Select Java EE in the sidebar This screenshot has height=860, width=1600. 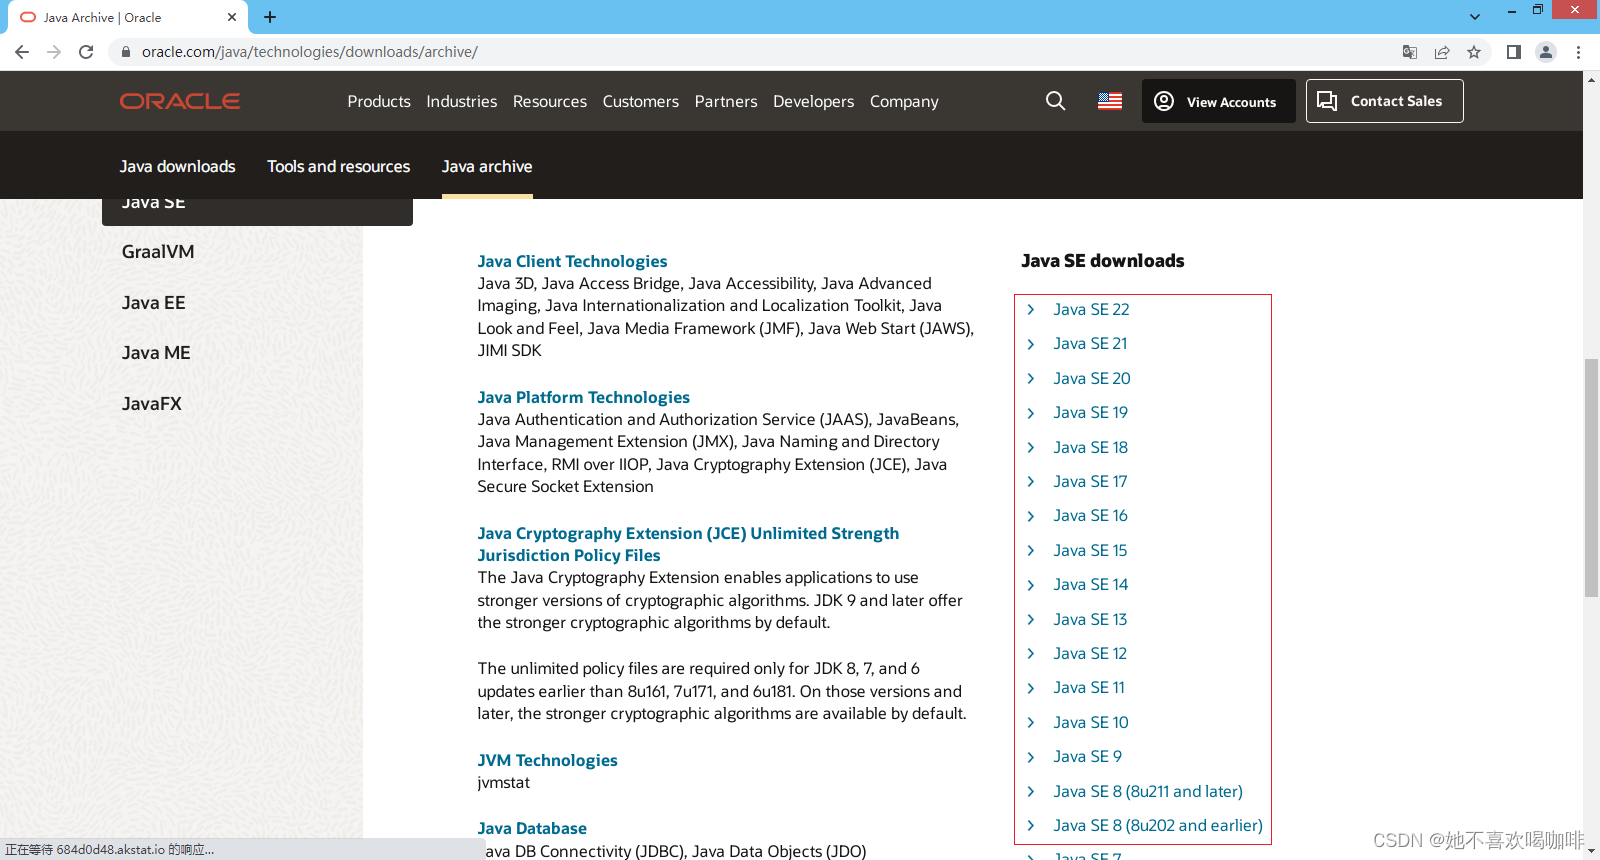pyautogui.click(x=154, y=303)
